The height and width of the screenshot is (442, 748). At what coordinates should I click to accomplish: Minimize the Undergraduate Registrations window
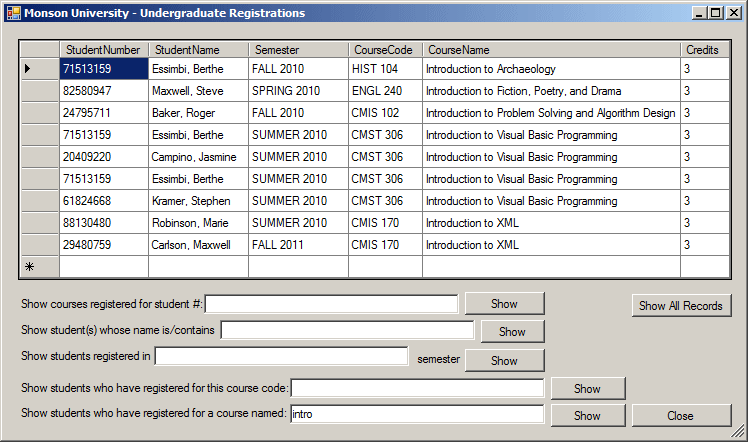(x=699, y=13)
